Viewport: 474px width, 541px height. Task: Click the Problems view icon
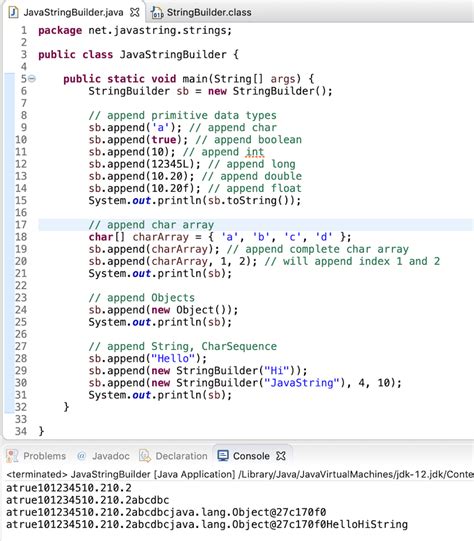[12, 456]
